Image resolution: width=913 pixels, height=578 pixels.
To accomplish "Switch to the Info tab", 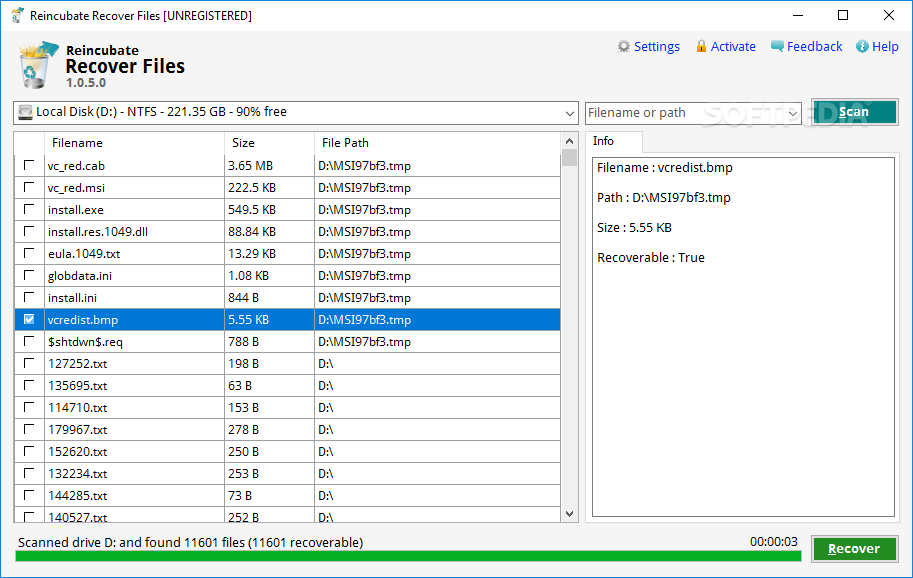I will [x=603, y=141].
